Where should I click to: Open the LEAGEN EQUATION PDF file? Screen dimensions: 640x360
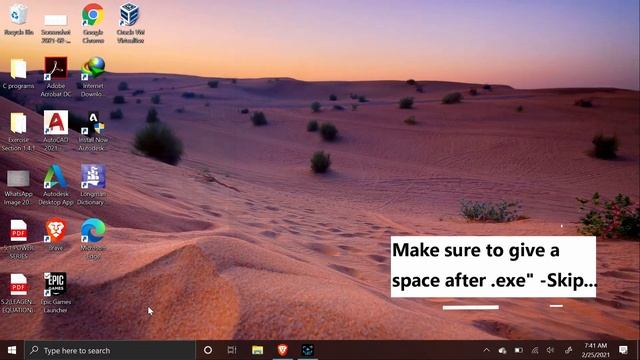click(18, 293)
